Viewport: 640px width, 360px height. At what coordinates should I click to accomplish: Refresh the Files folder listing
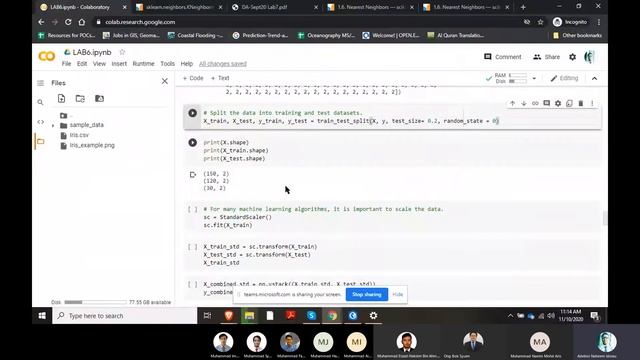coord(80,98)
